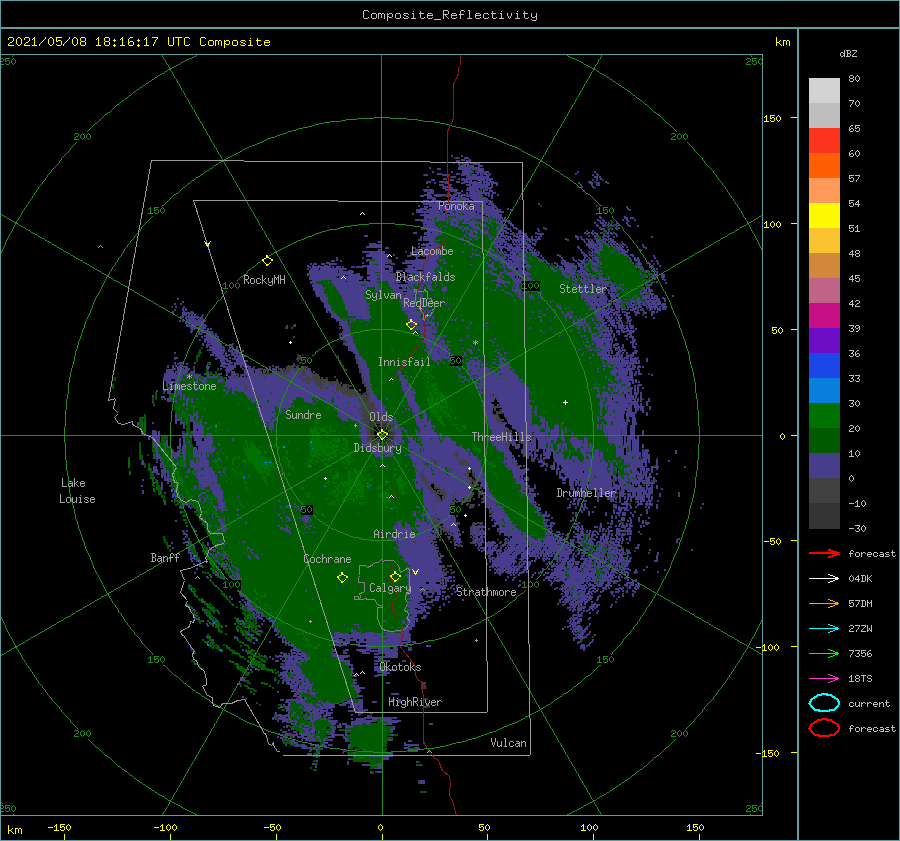900x841 pixels.
Task: Click the Limestone label
Action: point(189,386)
